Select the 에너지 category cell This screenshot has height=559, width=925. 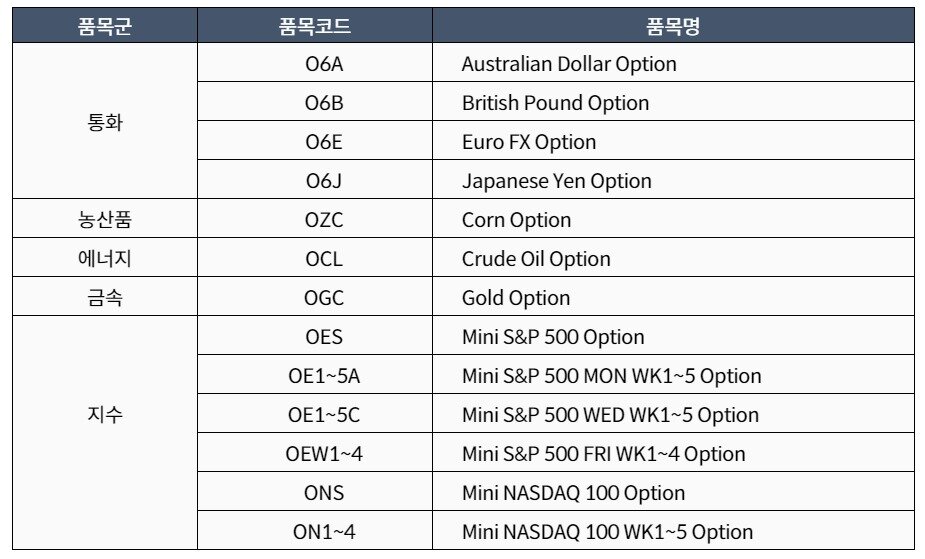pos(105,259)
